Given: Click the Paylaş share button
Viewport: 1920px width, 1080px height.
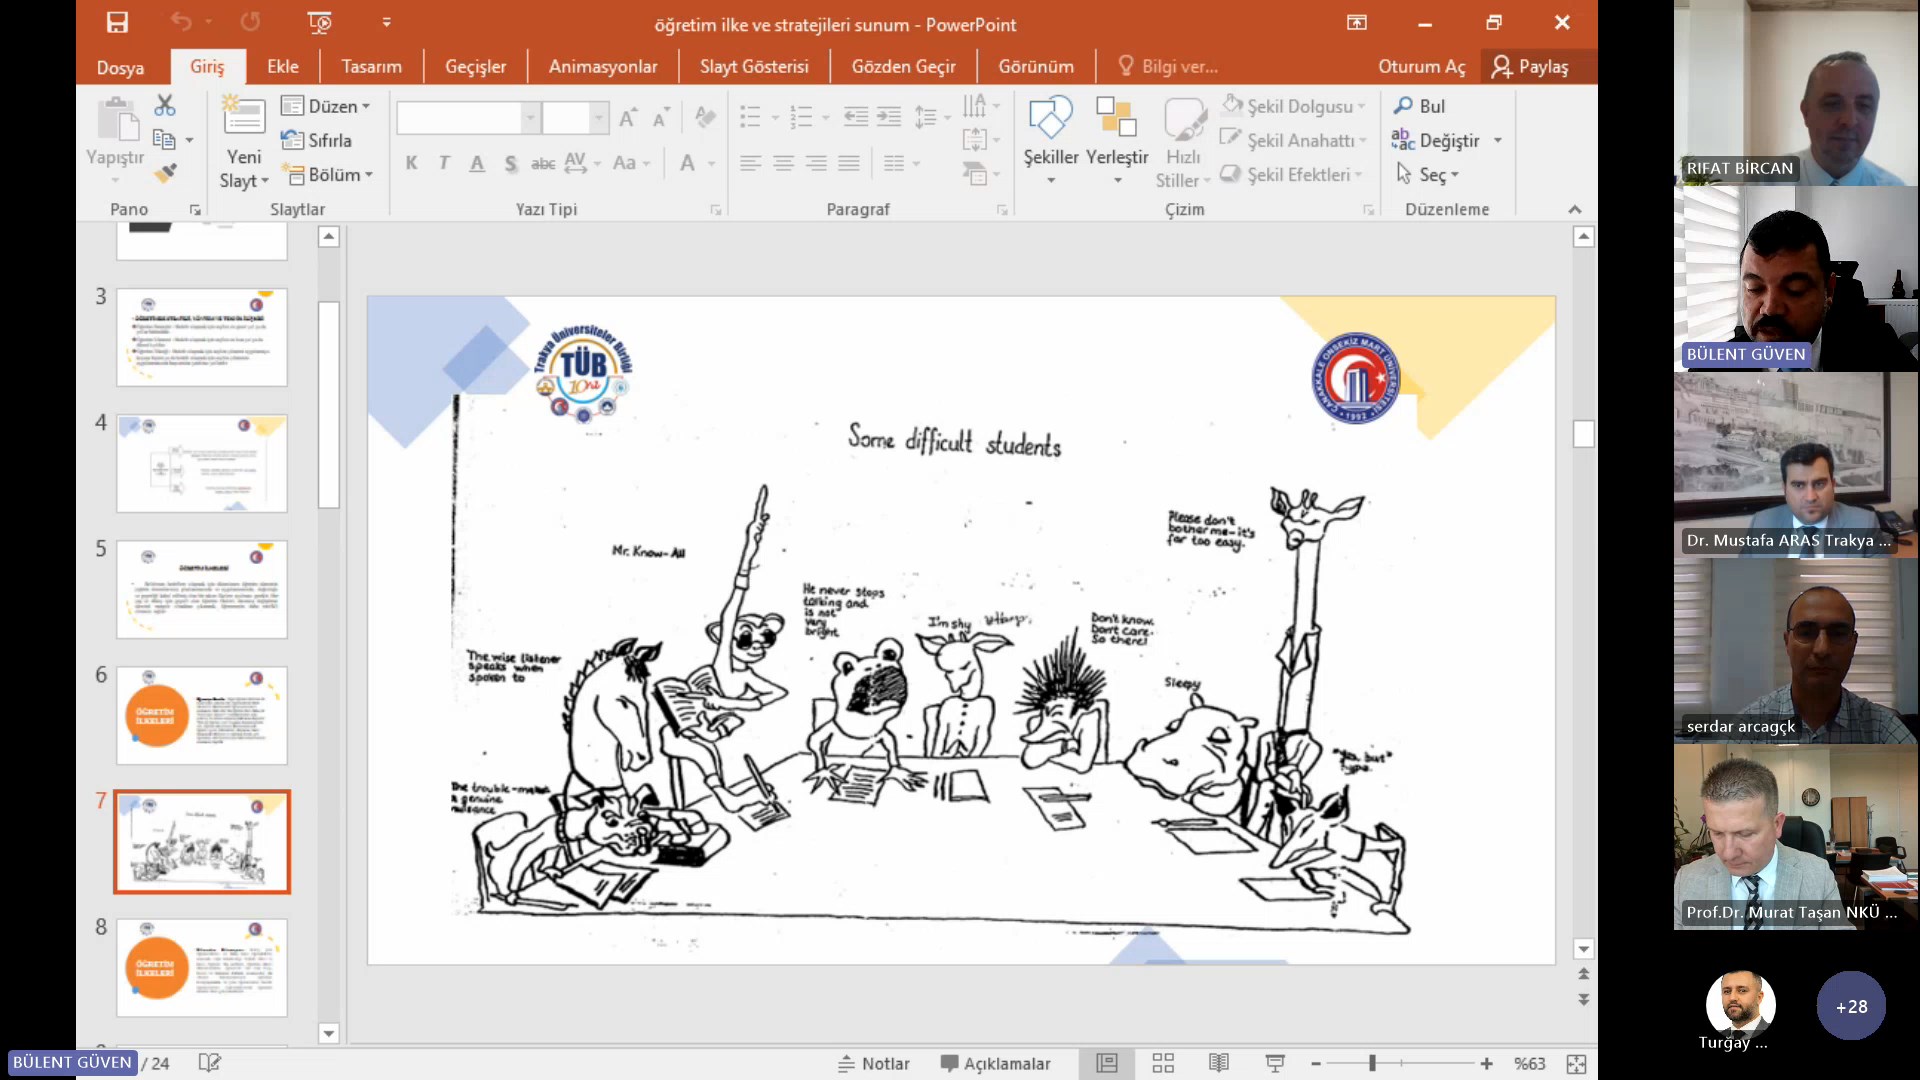Looking at the screenshot, I should 1530,66.
